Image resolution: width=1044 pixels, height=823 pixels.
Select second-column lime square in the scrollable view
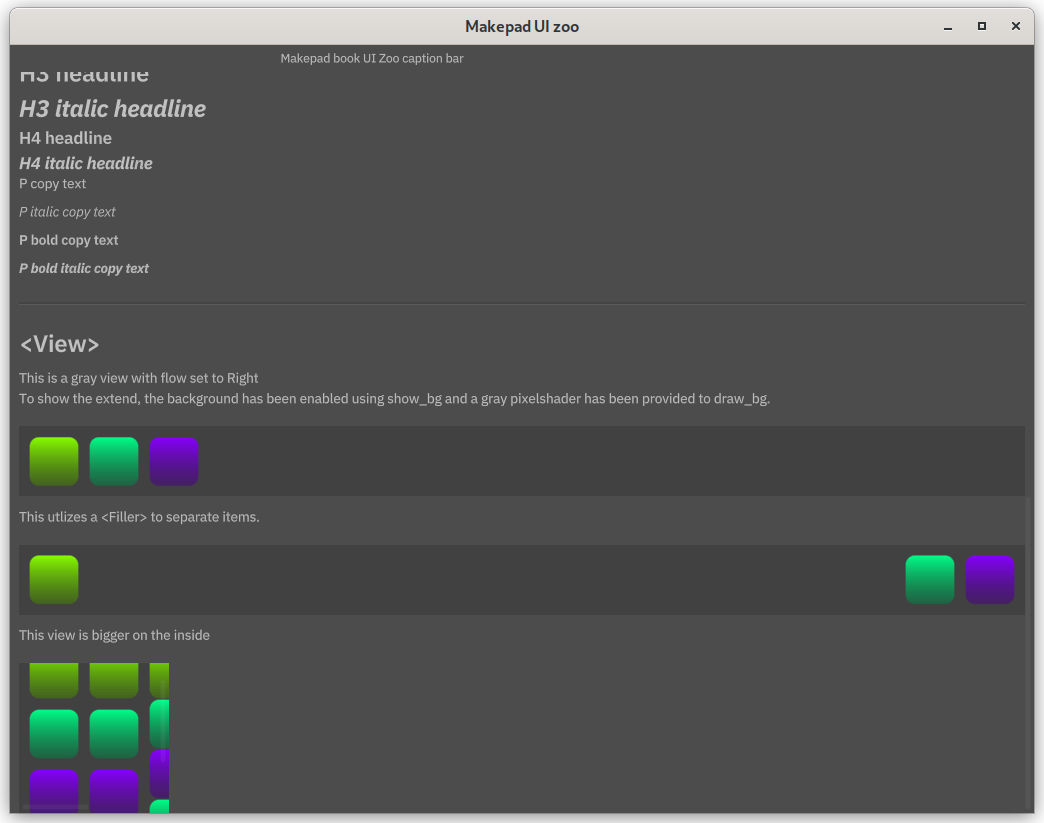(114, 680)
